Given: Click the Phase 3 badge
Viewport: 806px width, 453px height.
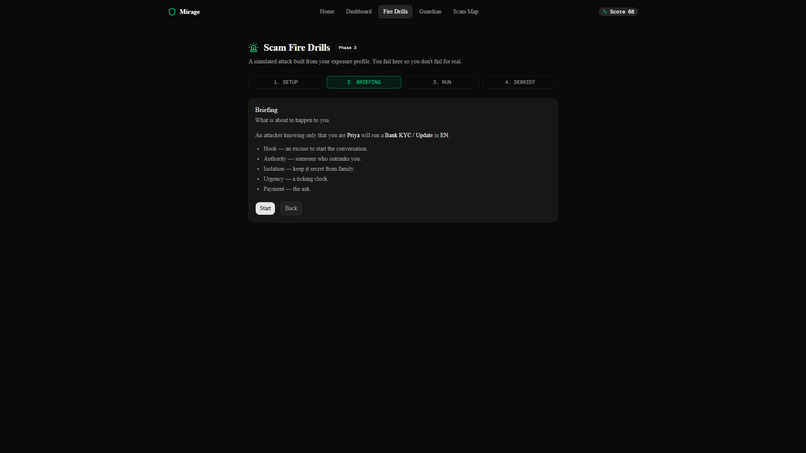Looking at the screenshot, I should 347,48.
